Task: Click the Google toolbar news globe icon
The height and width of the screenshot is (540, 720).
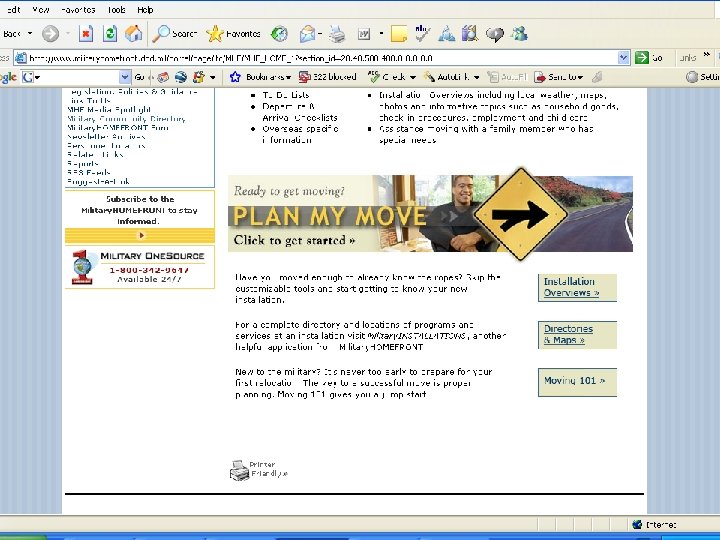Action: pyautogui.click(x=180, y=77)
